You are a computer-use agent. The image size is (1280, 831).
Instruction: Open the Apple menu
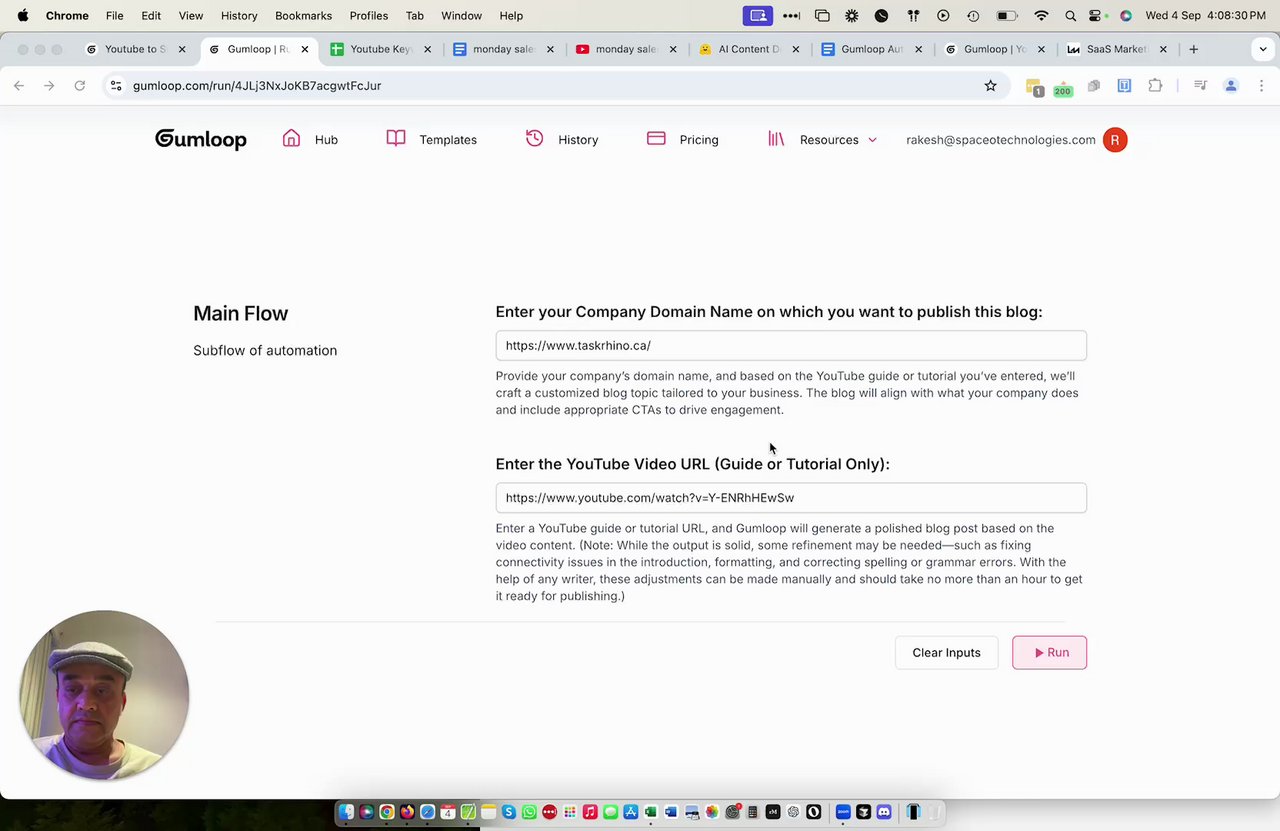[22, 16]
